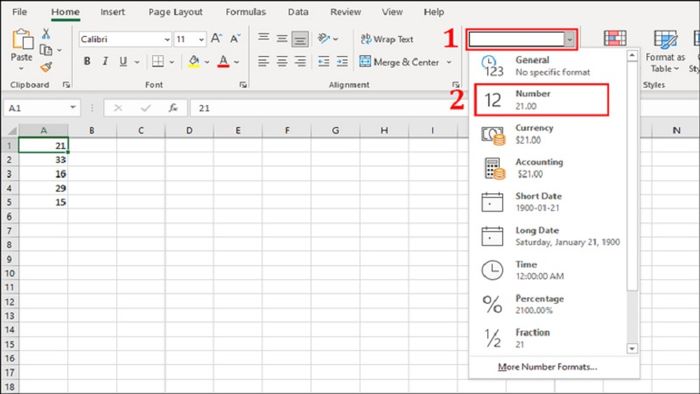Align text right

click(x=300, y=61)
